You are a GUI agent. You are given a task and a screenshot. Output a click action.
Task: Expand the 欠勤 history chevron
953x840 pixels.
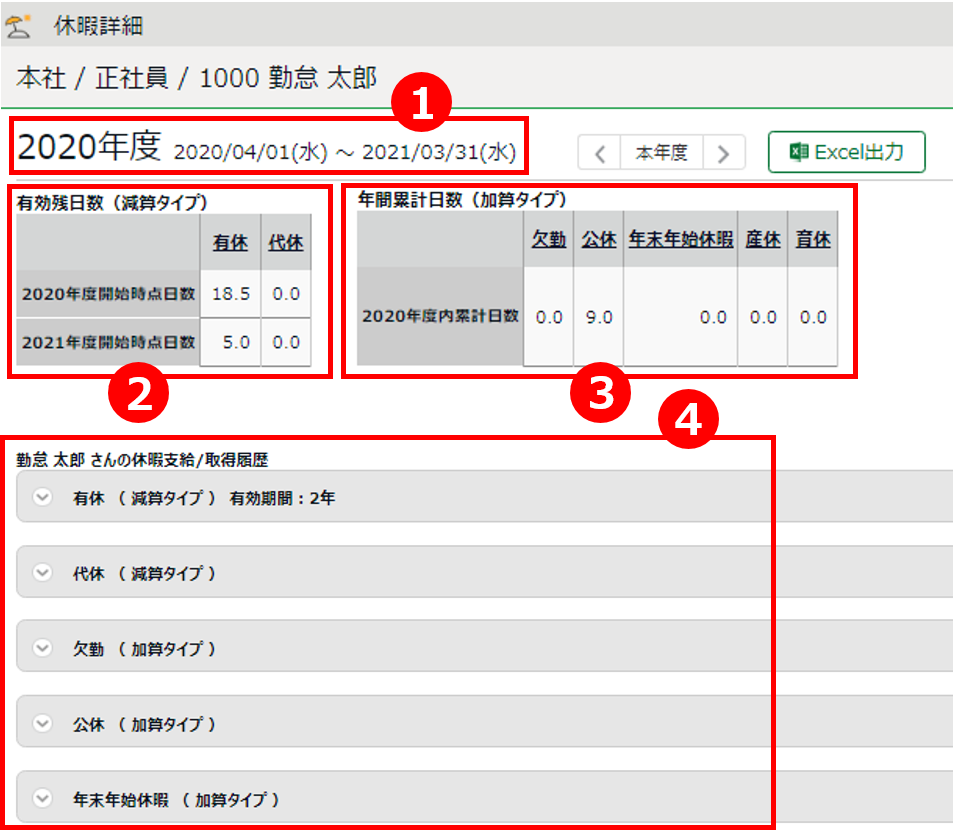click(42, 648)
